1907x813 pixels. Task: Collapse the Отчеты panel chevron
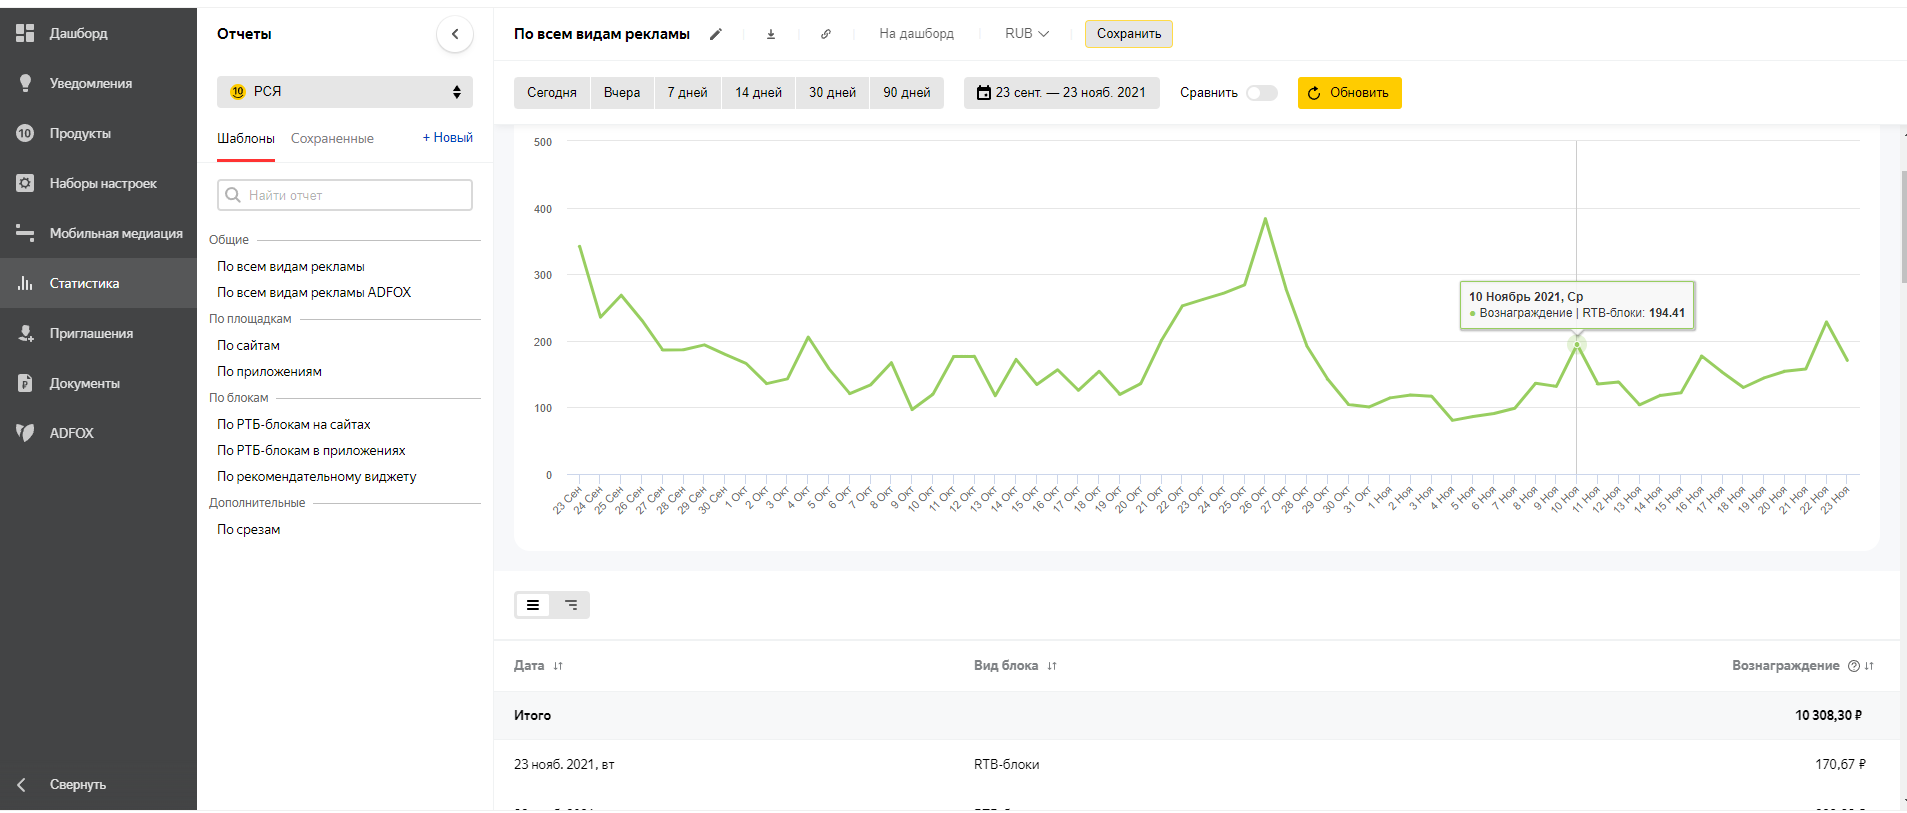[x=455, y=34]
